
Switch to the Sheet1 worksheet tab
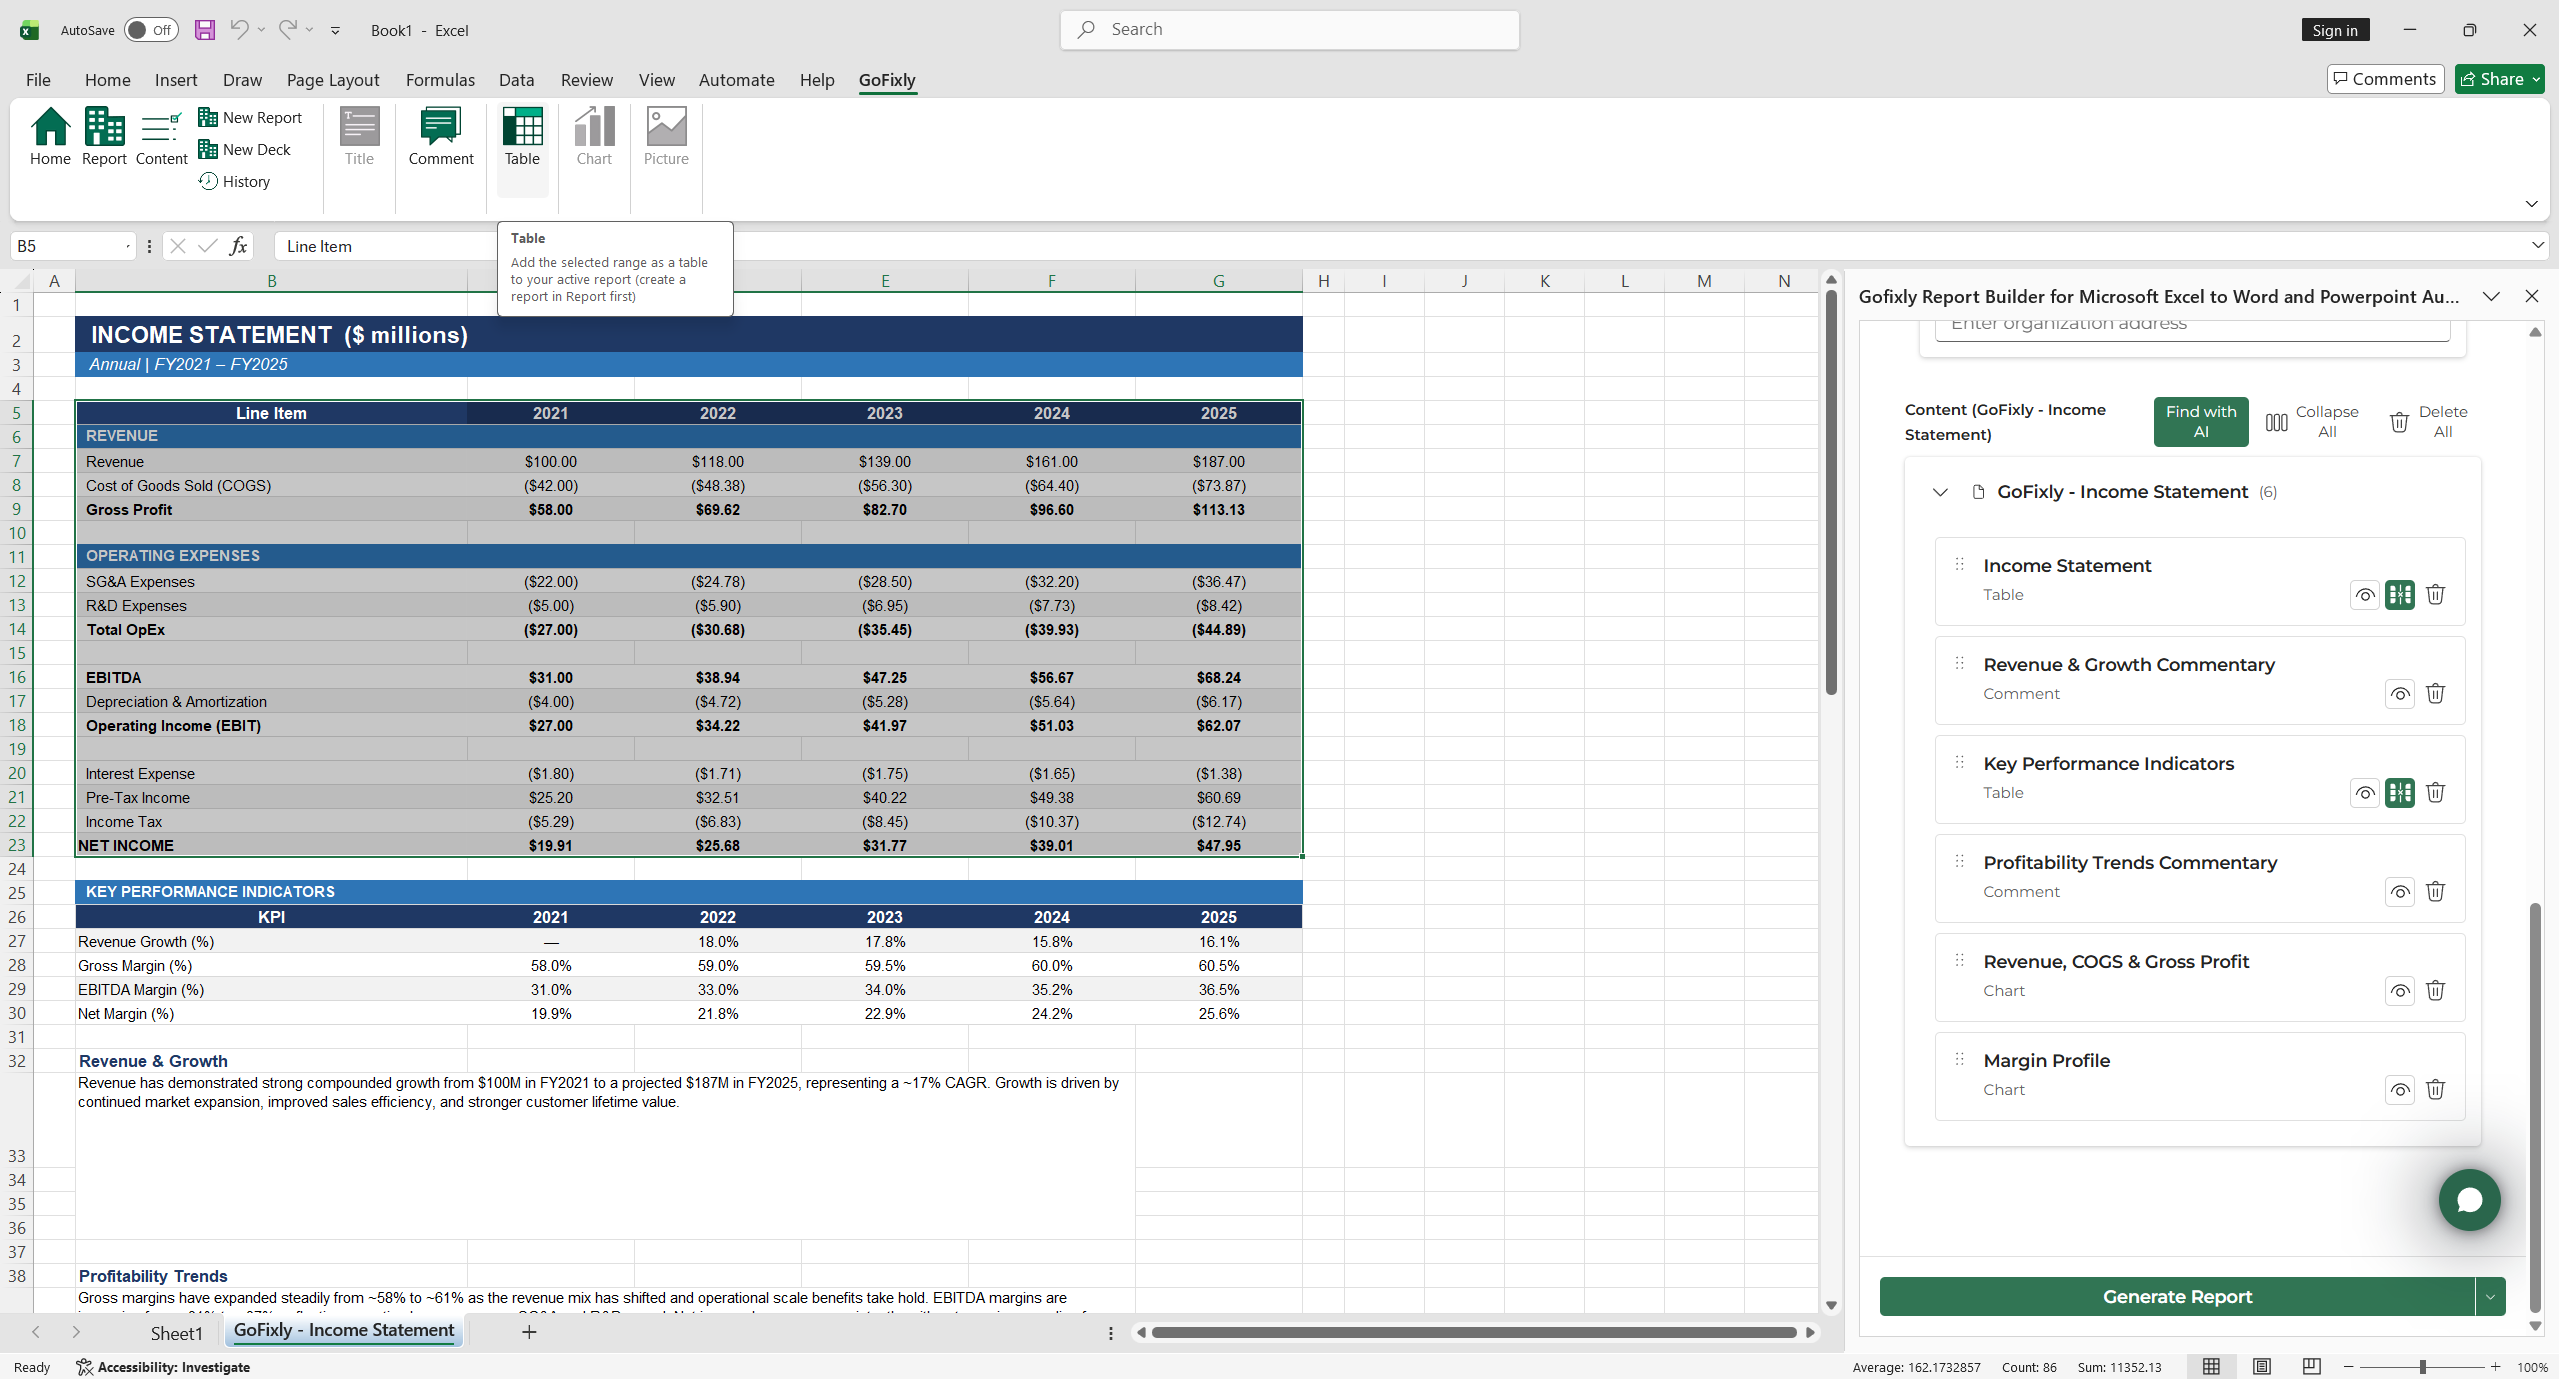pos(176,1332)
